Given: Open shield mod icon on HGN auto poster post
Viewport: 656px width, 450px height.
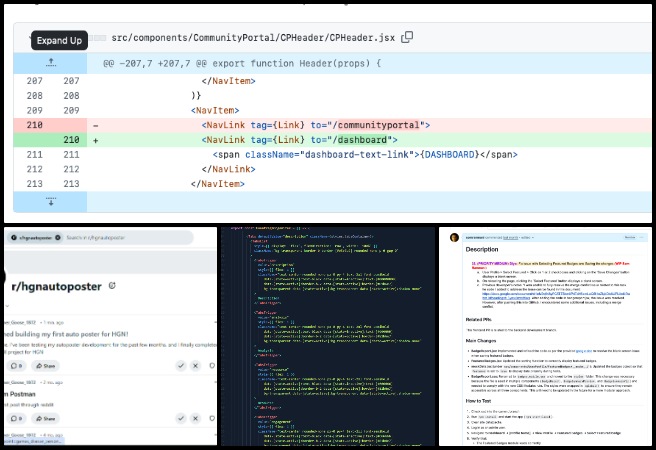Looking at the screenshot, I should [x=212, y=366].
